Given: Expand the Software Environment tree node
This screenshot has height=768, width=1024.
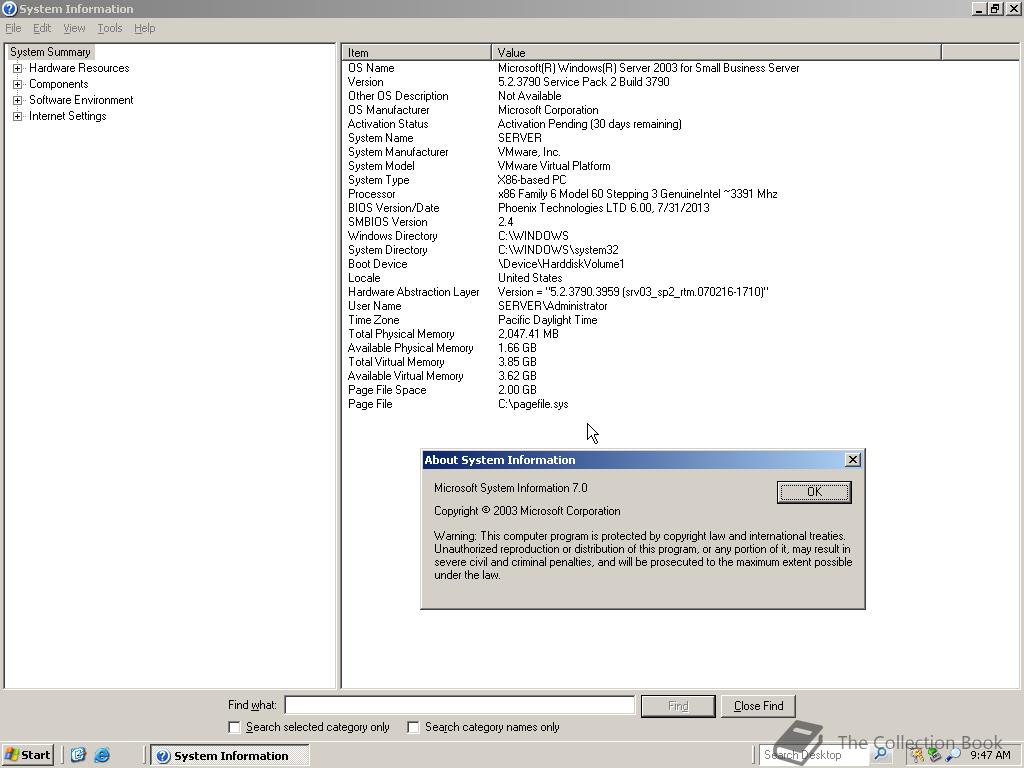Looking at the screenshot, I should (18, 100).
